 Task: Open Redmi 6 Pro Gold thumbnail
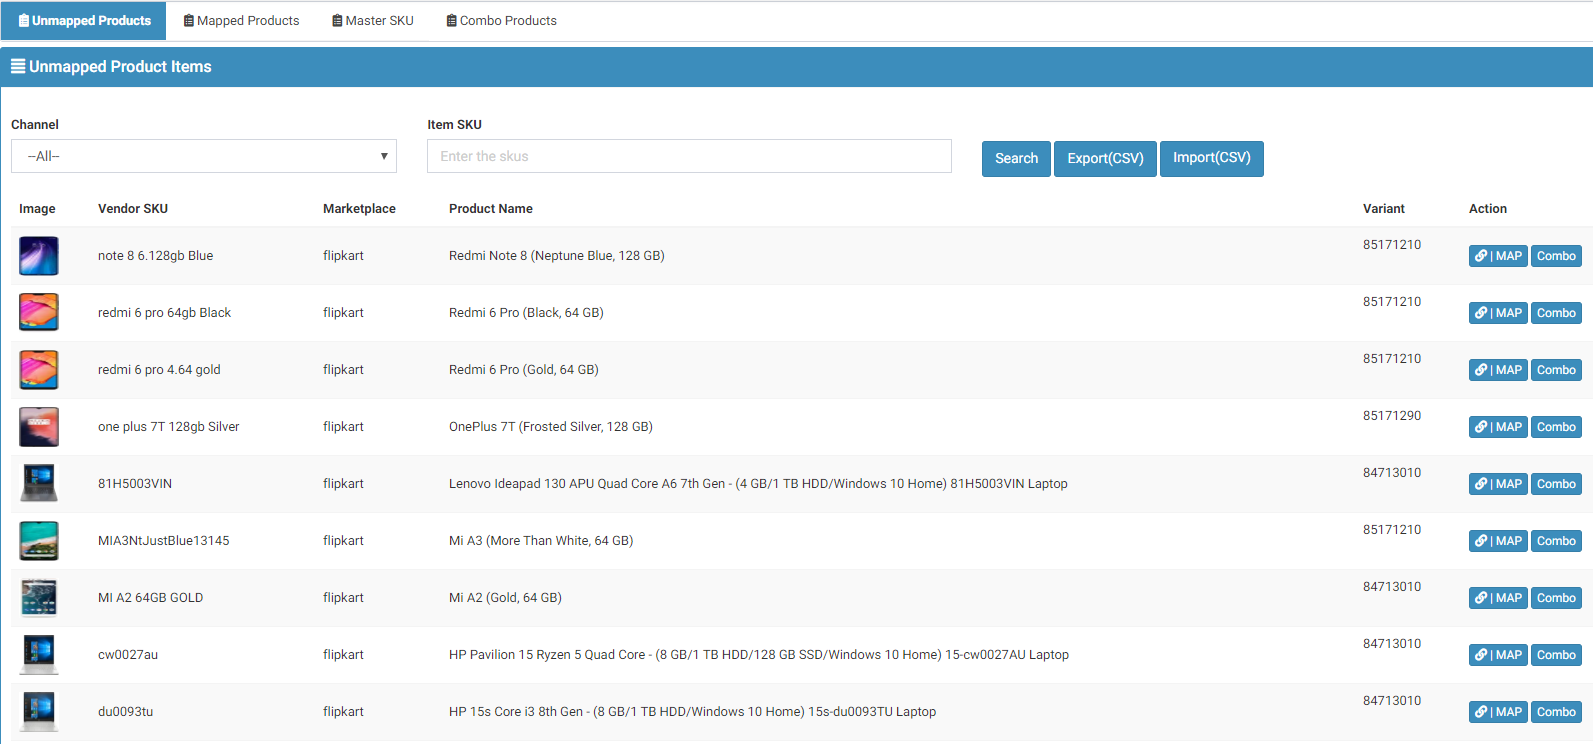point(39,370)
